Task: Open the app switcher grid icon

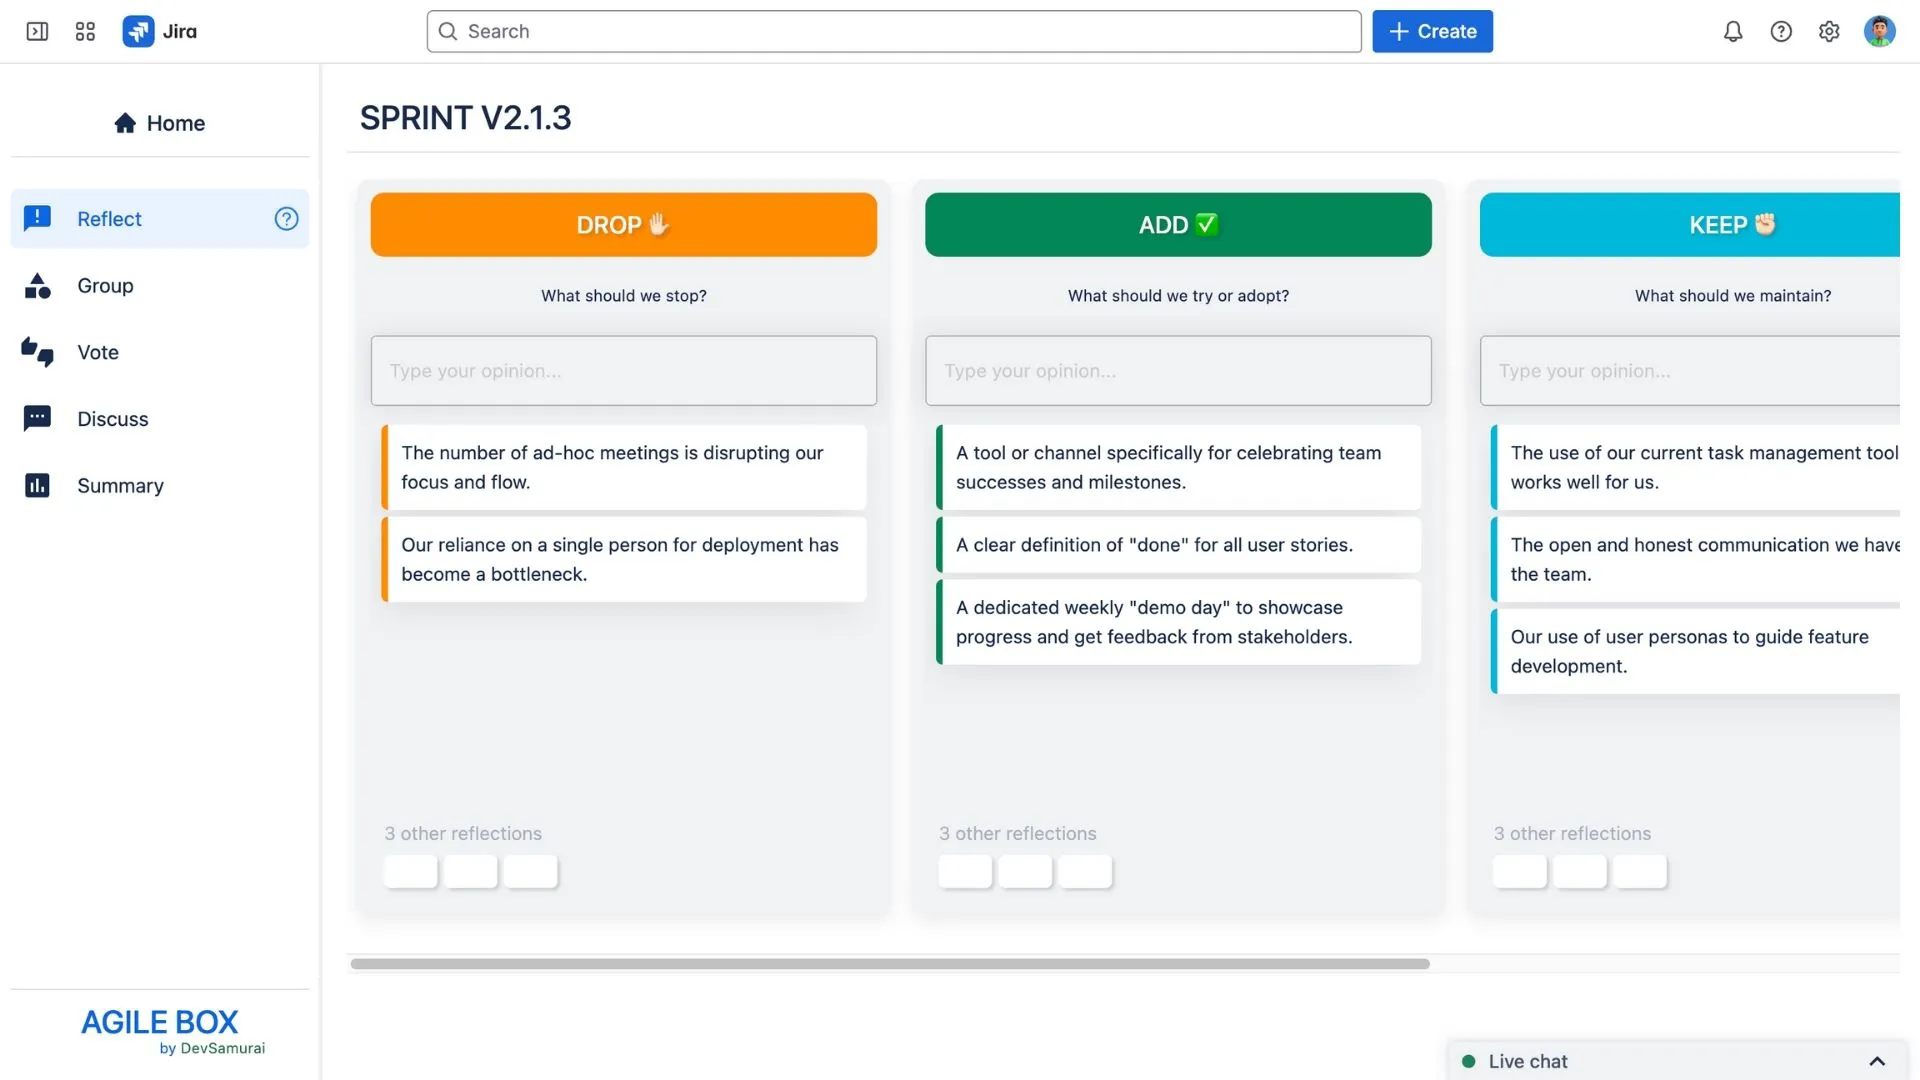Action: tap(85, 31)
